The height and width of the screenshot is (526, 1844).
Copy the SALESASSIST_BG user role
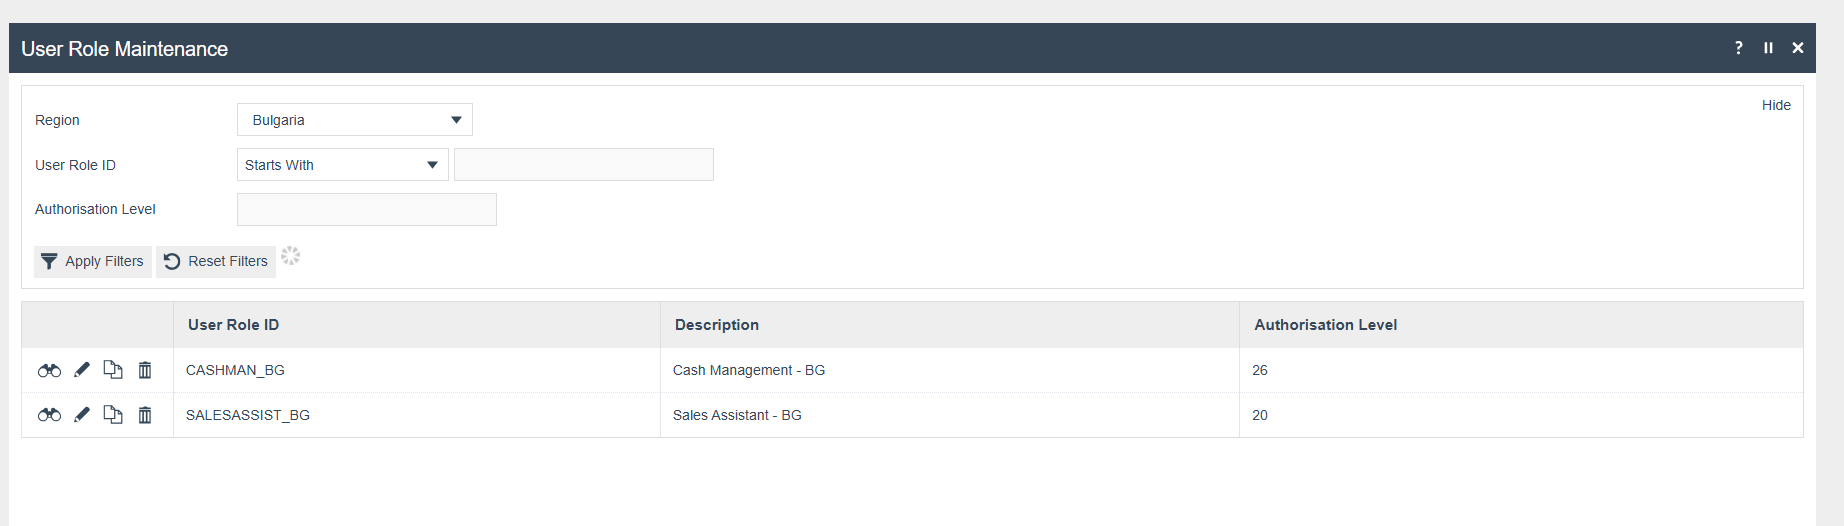(x=113, y=415)
